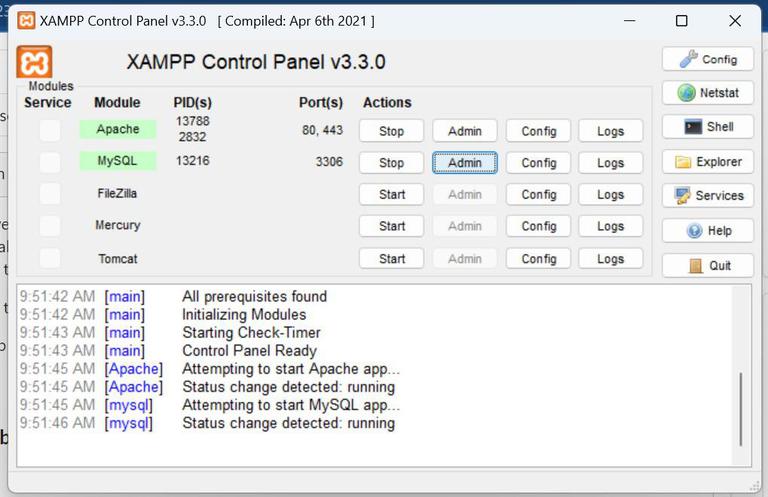Open MySQL Admin (phpMyAdmin)

[465, 163]
